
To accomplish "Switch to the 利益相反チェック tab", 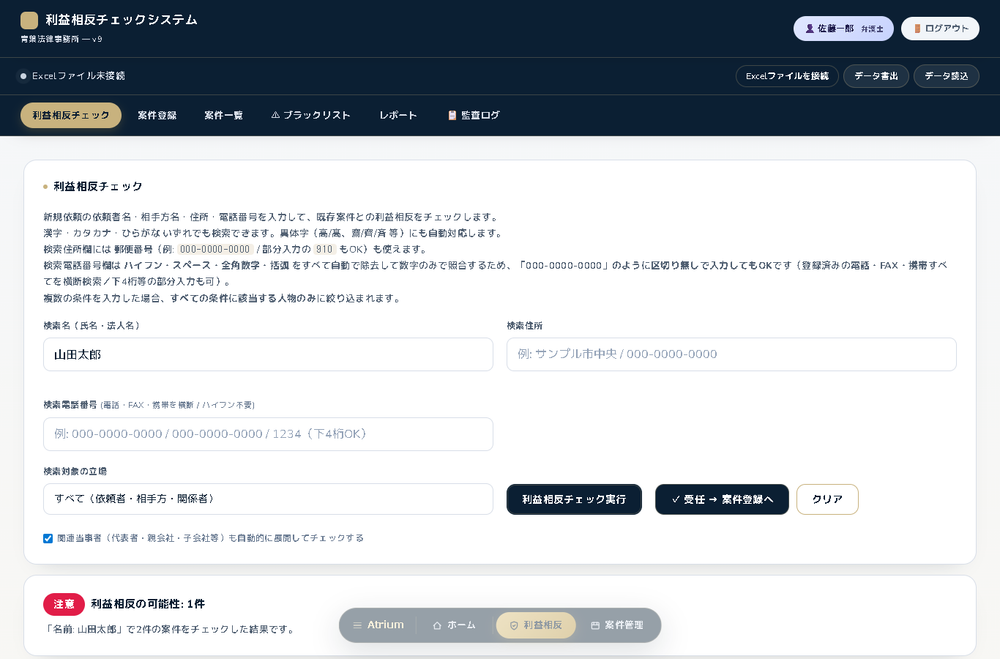I will point(71,115).
